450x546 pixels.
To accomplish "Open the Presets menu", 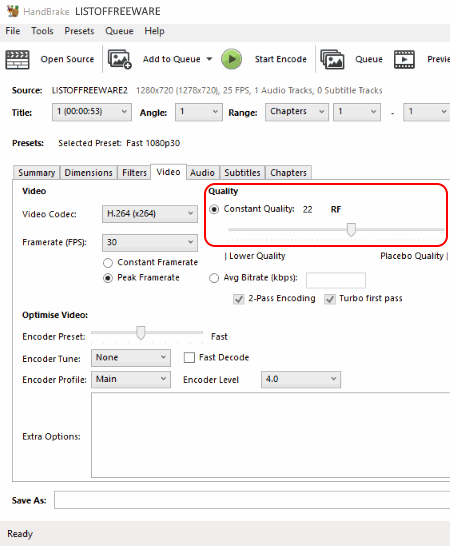I will point(79,31).
